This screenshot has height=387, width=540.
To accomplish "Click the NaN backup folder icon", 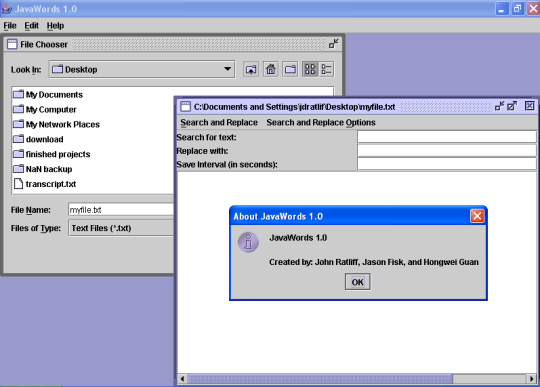I will pos(18,169).
